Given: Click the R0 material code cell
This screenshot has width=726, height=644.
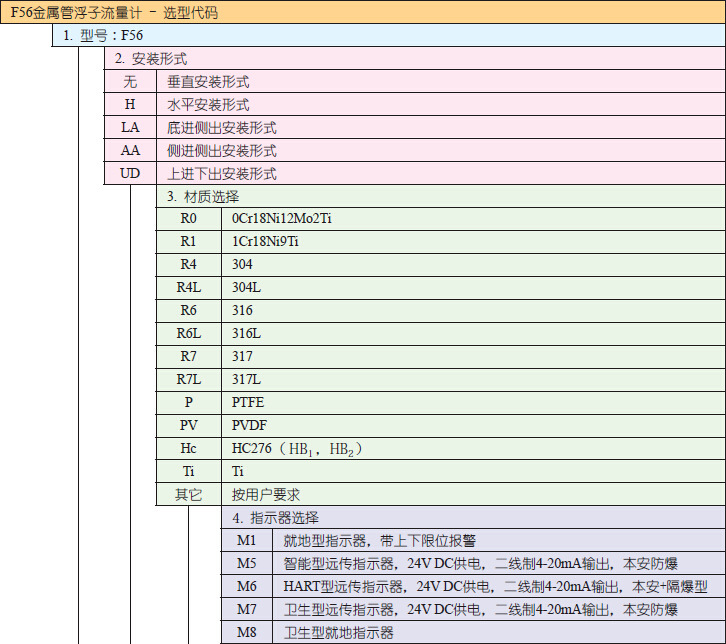Looking at the screenshot, I should (x=188, y=219).
